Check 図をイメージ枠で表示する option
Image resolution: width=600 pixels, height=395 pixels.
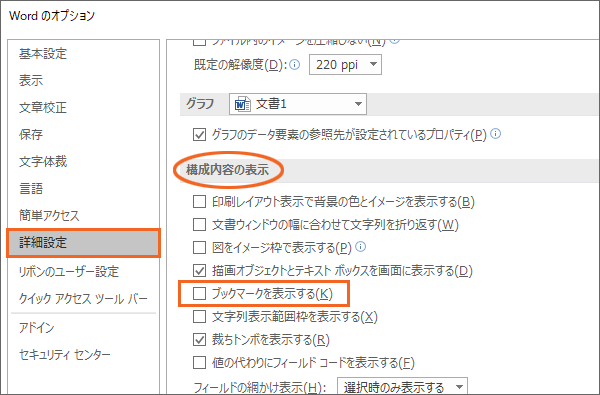(199, 247)
